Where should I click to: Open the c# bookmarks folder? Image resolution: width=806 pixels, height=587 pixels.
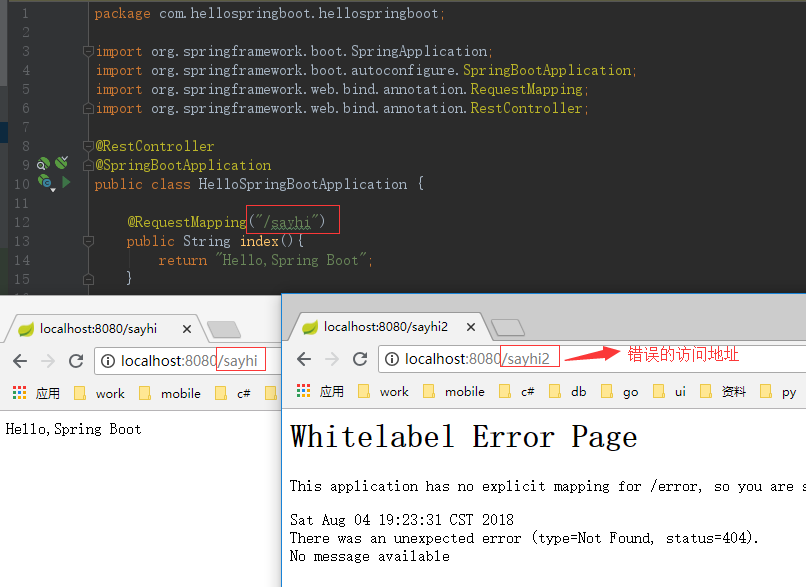pyautogui.click(x=518, y=392)
